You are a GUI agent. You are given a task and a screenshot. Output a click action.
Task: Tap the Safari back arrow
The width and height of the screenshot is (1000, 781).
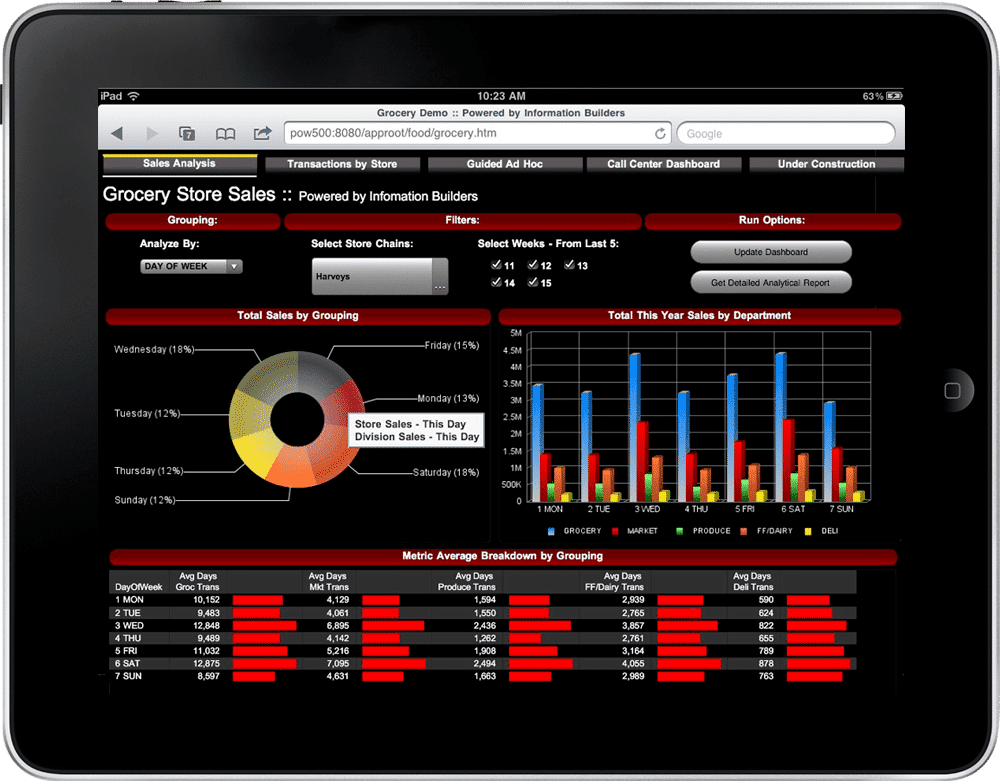tap(117, 133)
